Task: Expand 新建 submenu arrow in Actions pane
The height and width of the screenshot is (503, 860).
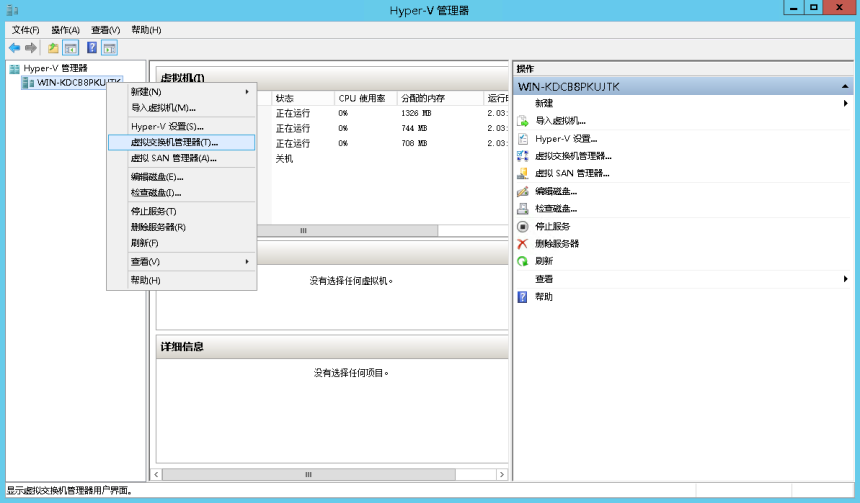Action: (x=845, y=104)
